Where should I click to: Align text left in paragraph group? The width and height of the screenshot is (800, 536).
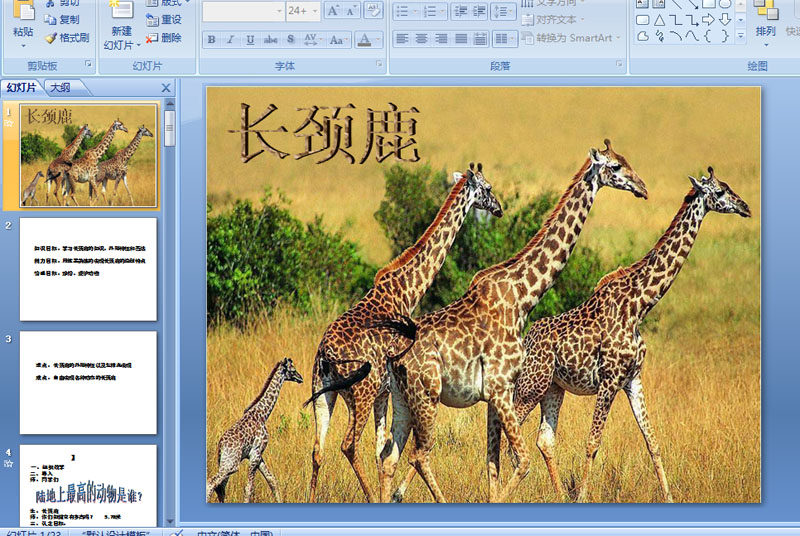(x=402, y=39)
